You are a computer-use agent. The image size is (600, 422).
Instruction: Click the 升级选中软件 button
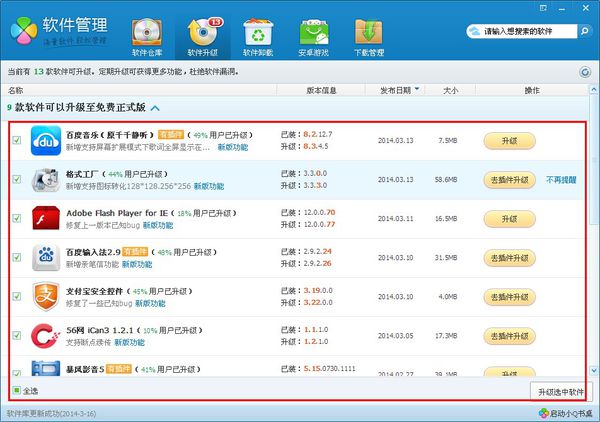click(561, 391)
